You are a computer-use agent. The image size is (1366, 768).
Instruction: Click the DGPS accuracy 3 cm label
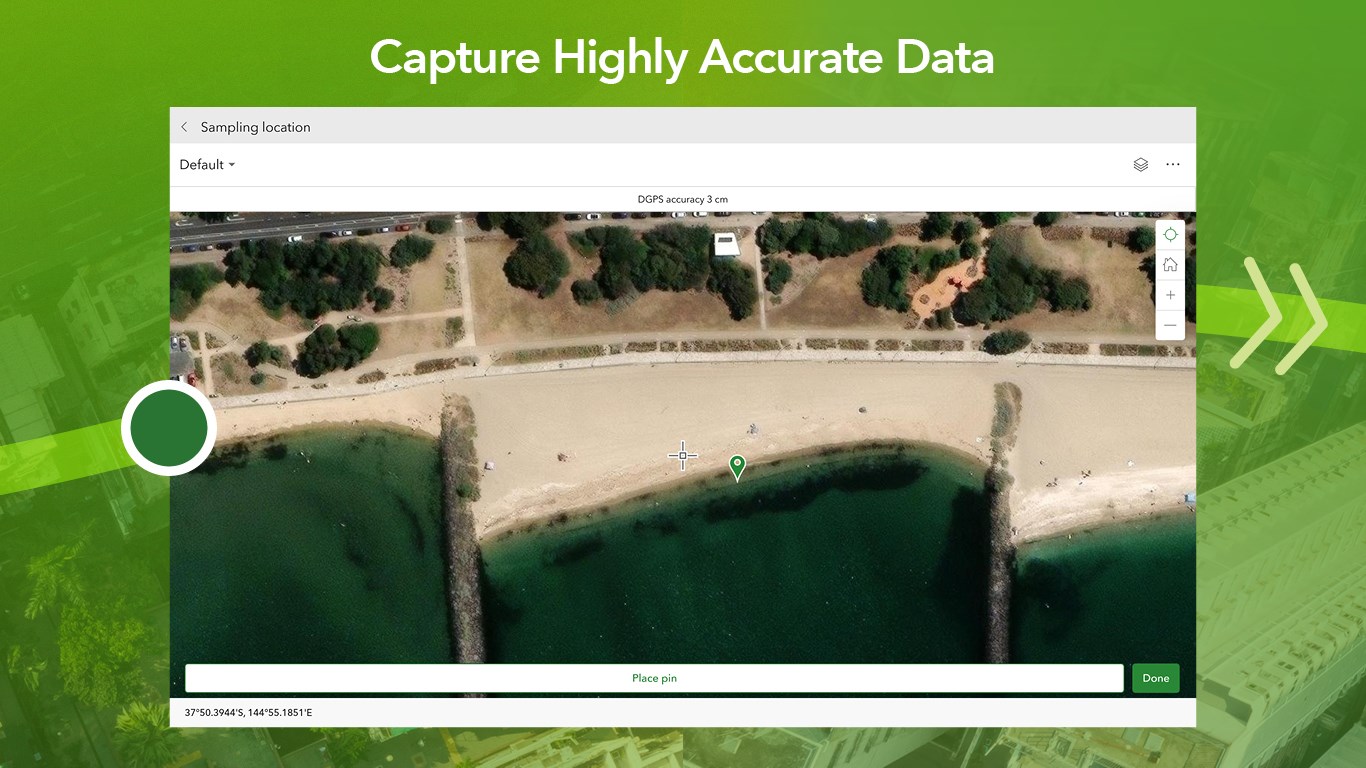pos(683,199)
